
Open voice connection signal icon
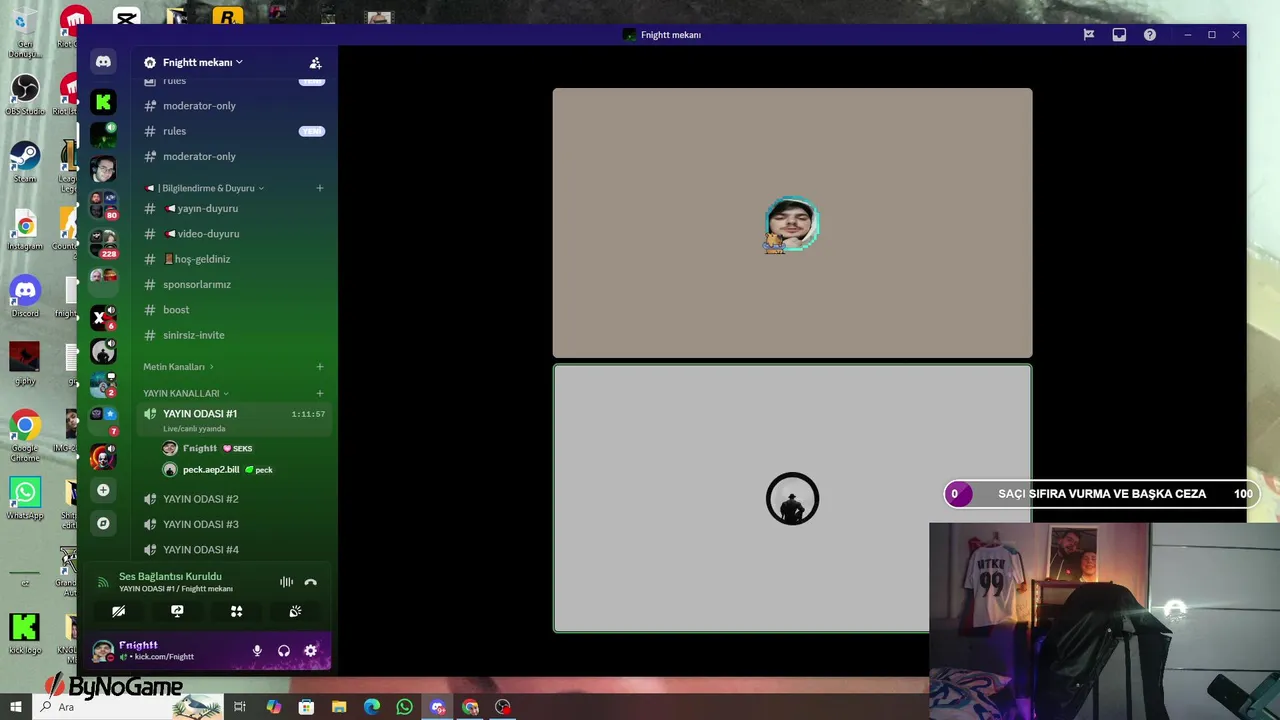pos(102,582)
